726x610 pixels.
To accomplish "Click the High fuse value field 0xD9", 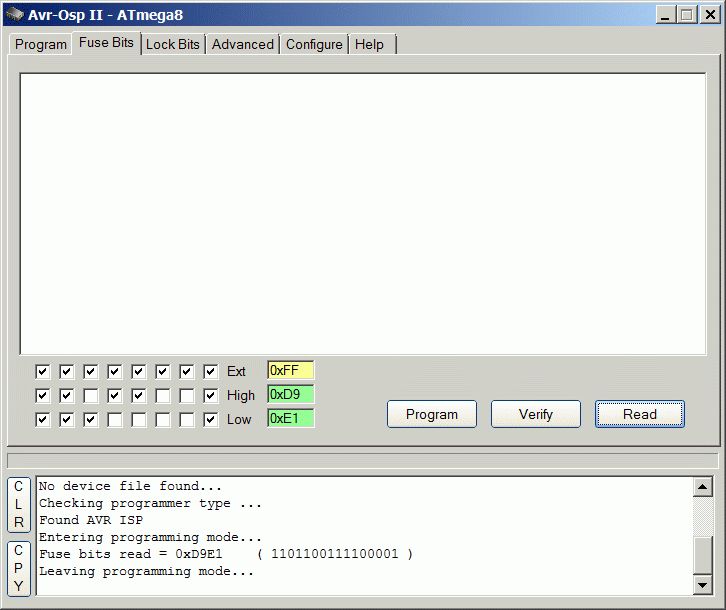I will [290, 395].
